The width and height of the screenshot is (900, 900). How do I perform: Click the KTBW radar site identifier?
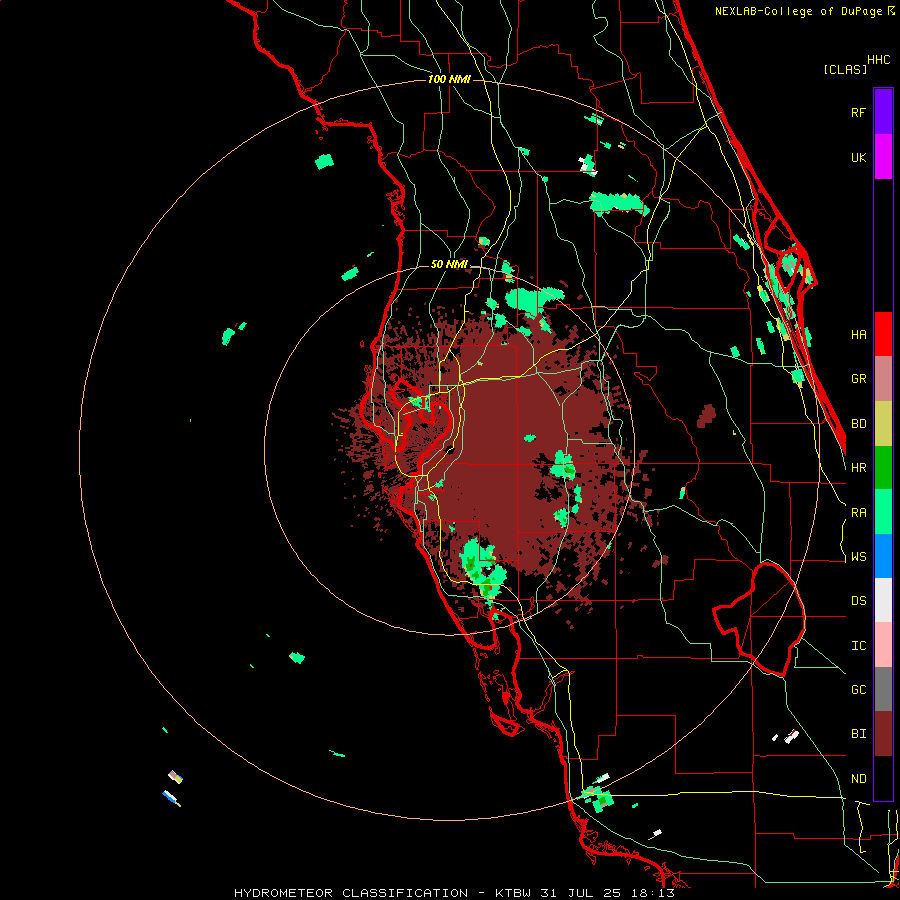(513, 893)
